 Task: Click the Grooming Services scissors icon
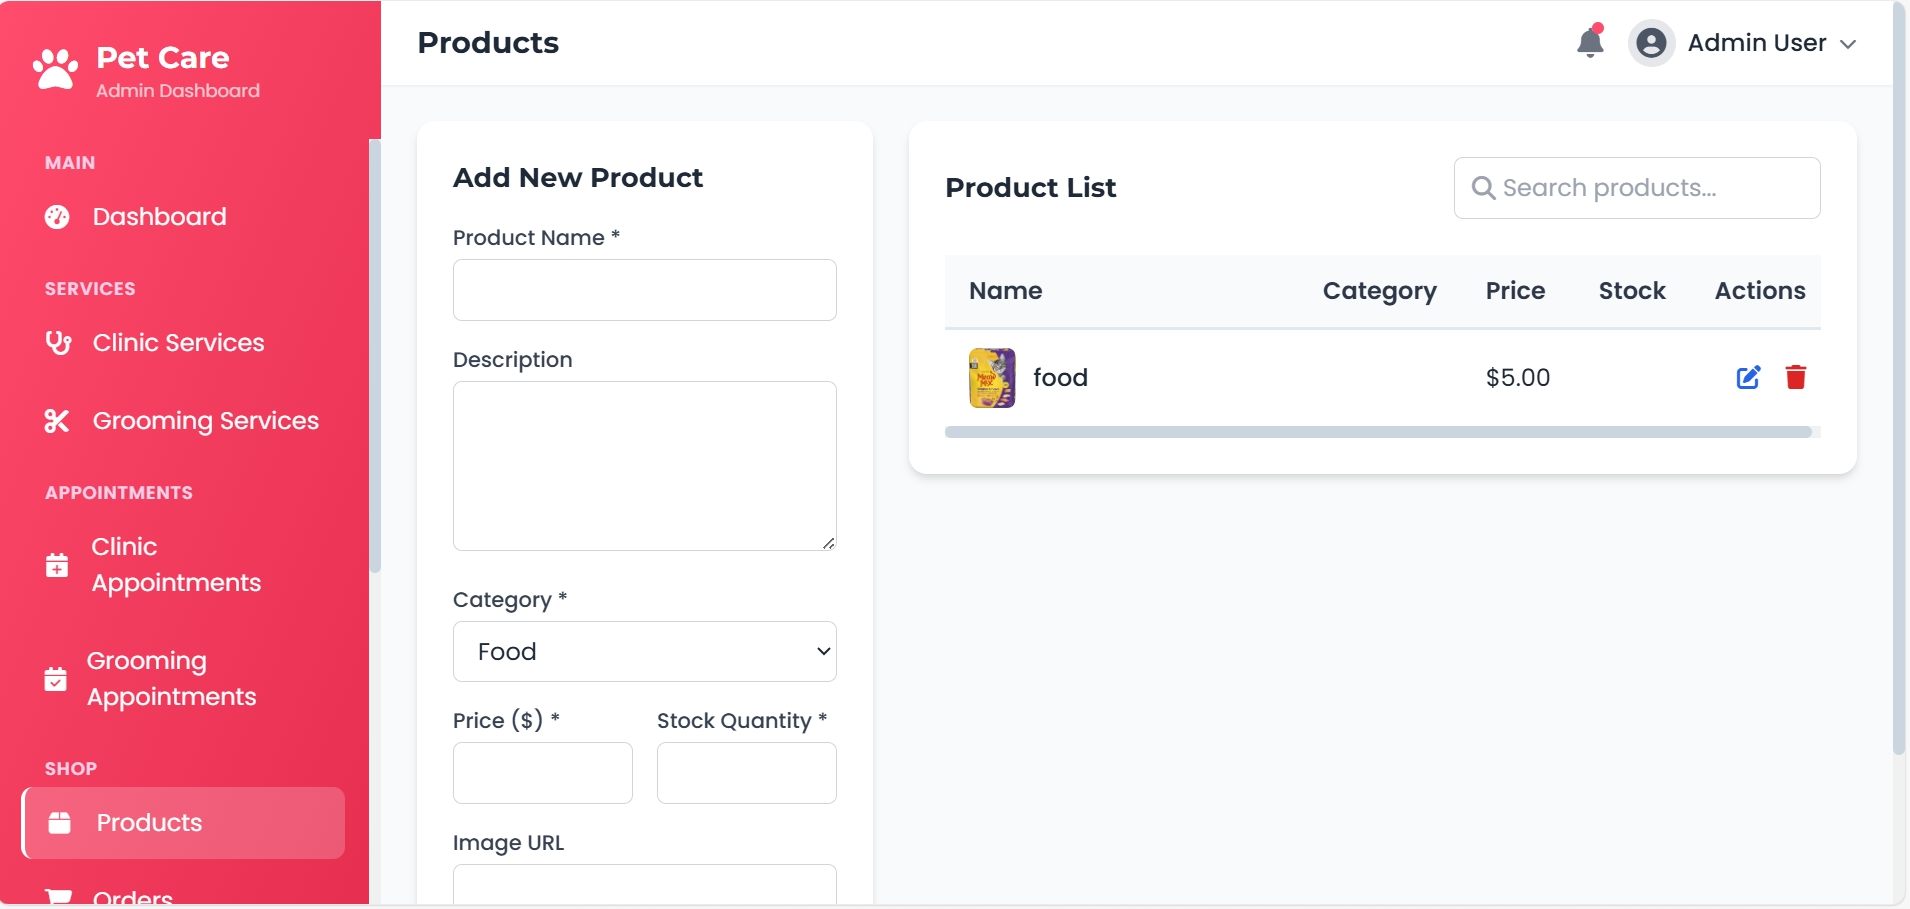pyautogui.click(x=57, y=421)
